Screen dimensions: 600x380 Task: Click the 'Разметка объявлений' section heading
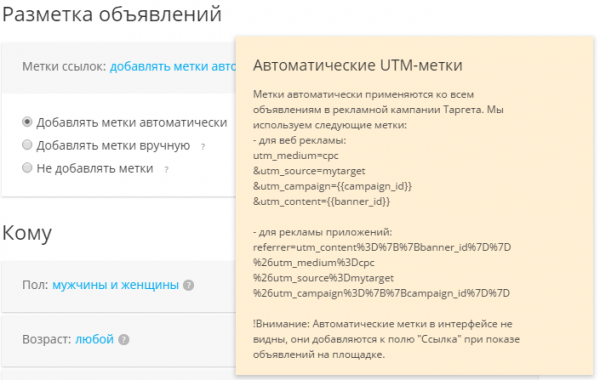pos(112,15)
